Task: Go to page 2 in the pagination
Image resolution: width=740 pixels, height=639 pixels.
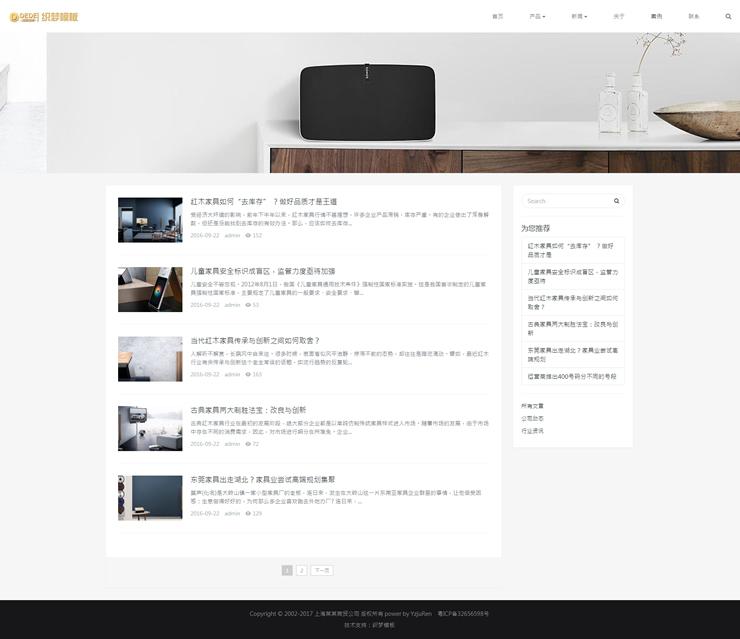Action: click(x=302, y=571)
